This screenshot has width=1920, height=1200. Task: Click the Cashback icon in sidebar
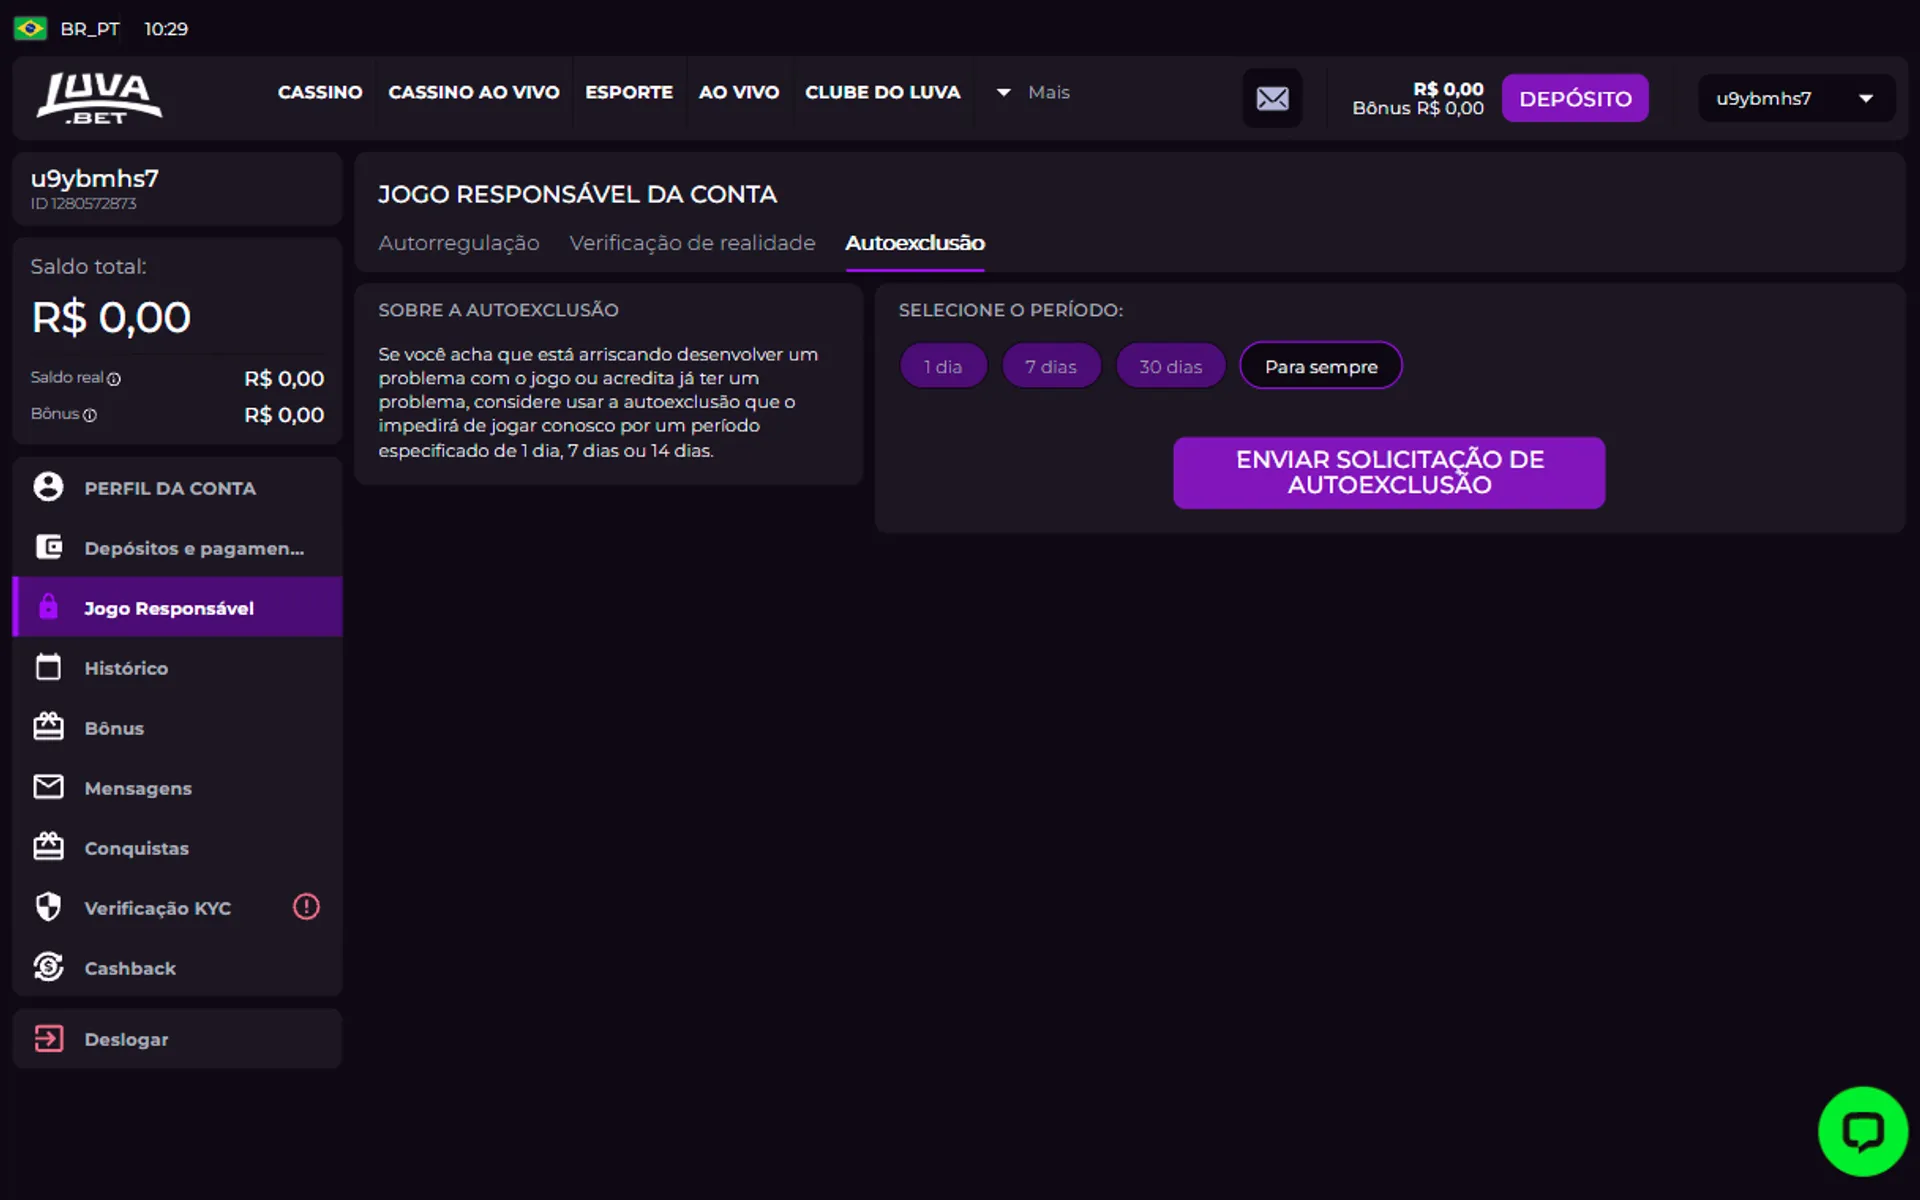[x=48, y=967]
